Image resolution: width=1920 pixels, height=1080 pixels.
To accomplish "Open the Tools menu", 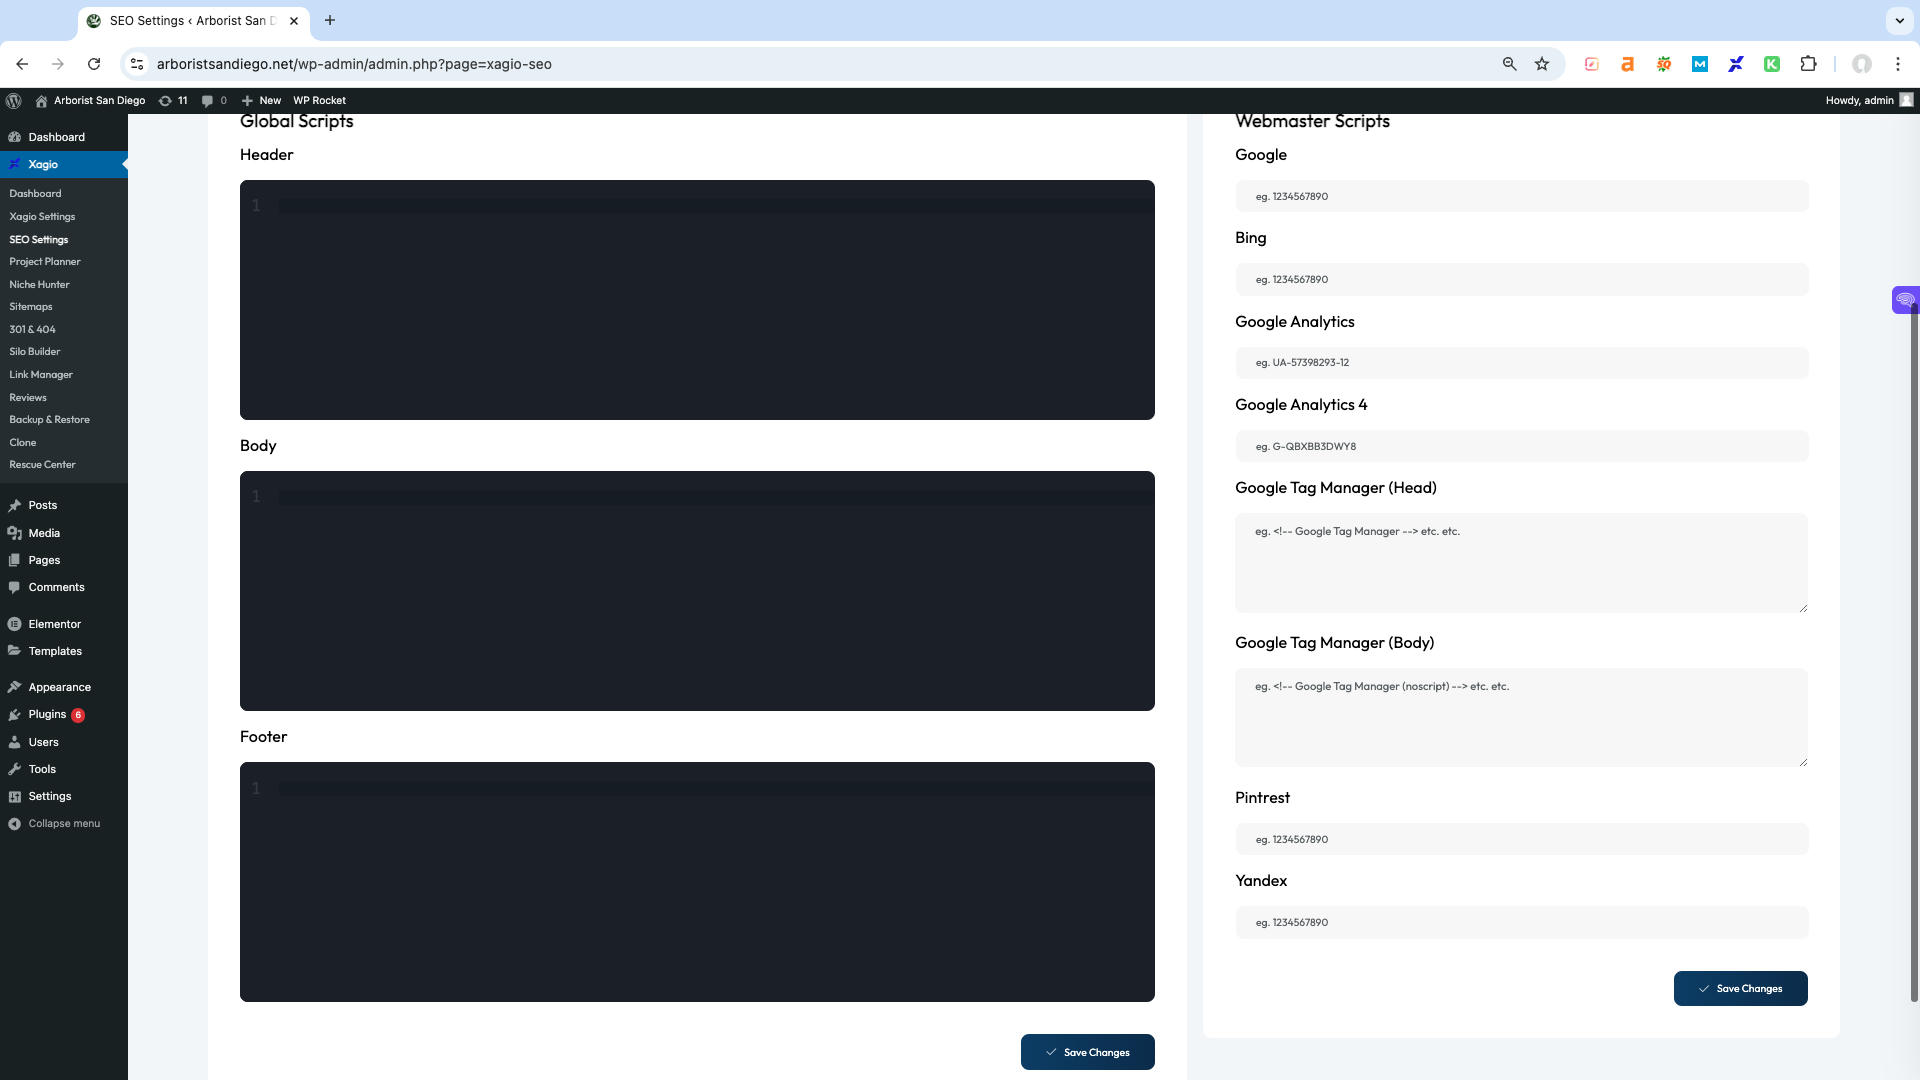I will [42, 769].
